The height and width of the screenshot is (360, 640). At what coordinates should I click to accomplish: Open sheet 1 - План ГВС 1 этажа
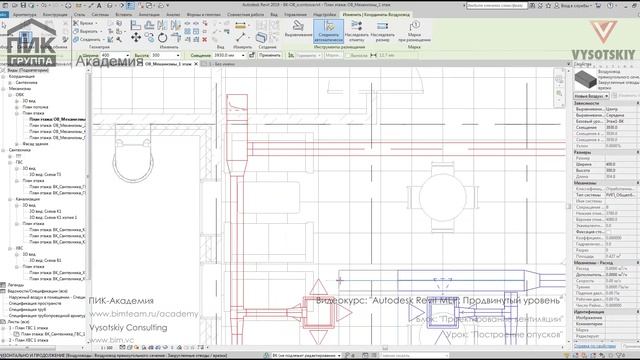tap(29, 328)
